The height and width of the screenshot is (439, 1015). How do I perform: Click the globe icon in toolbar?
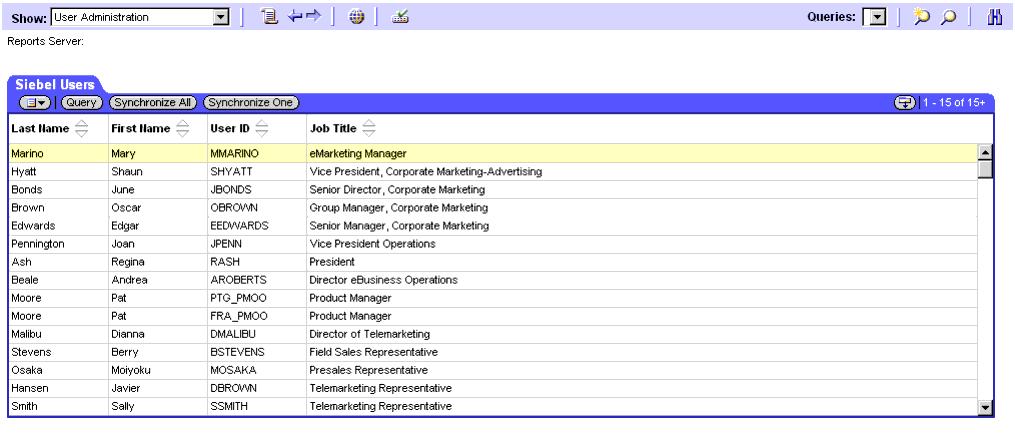point(356,17)
